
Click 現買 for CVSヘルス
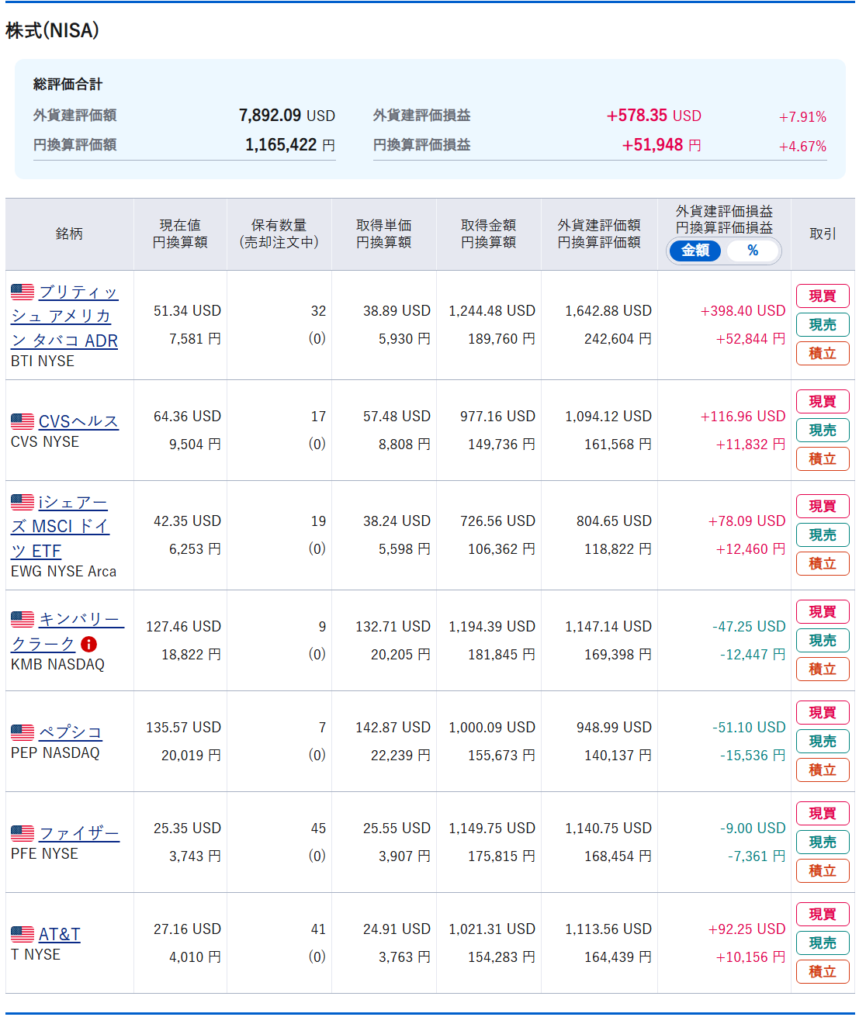(822, 401)
